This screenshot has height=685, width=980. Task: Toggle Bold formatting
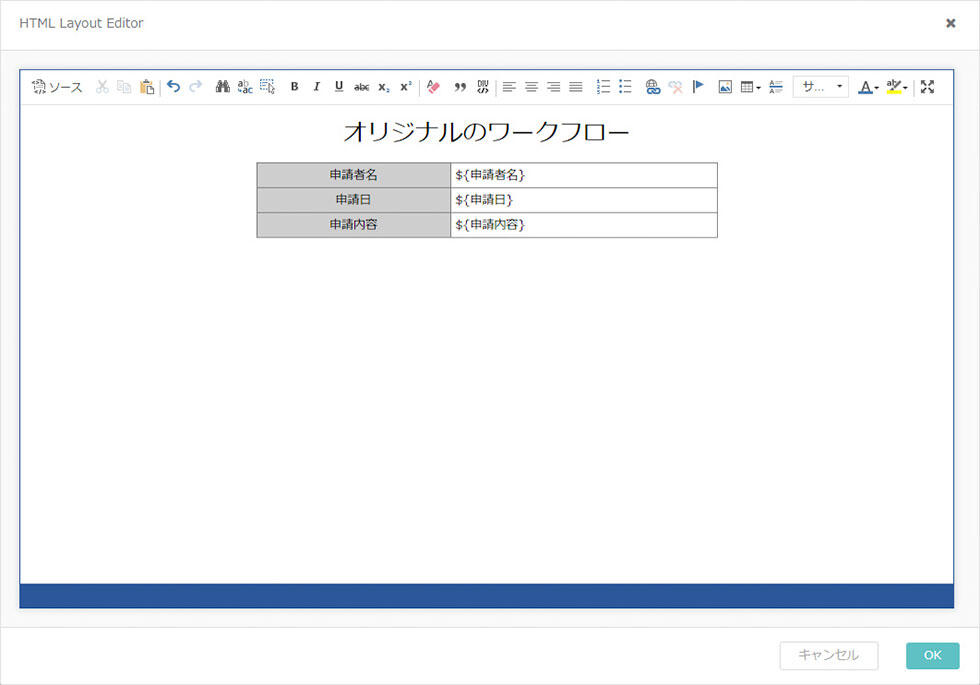coord(294,87)
